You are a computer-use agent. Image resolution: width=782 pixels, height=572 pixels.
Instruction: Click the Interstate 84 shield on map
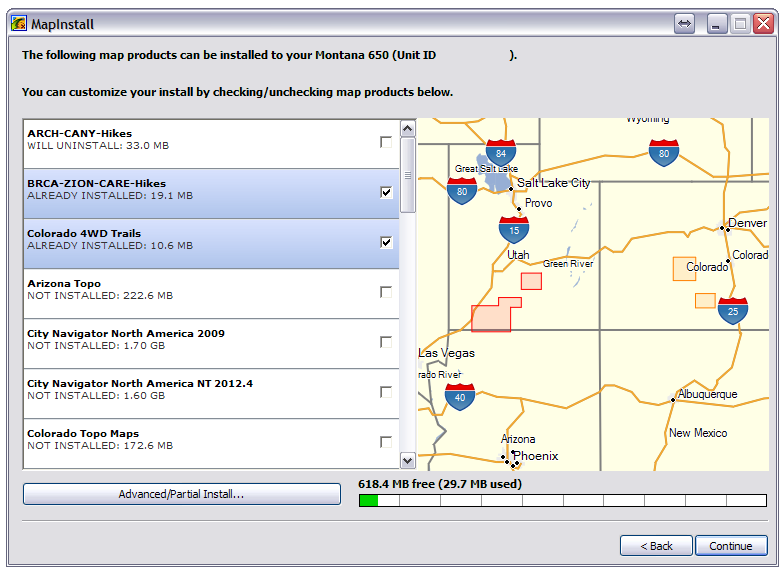click(501, 153)
